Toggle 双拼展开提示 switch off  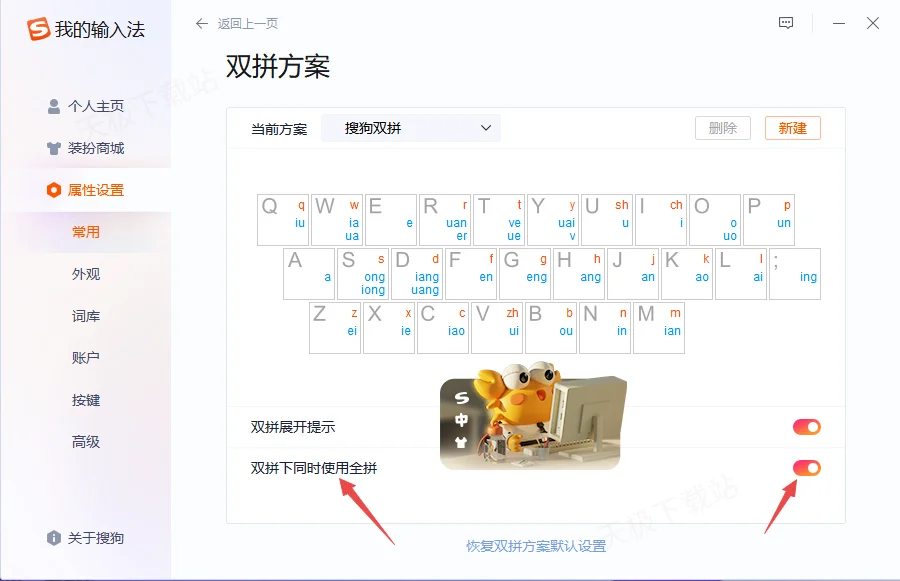coord(806,427)
